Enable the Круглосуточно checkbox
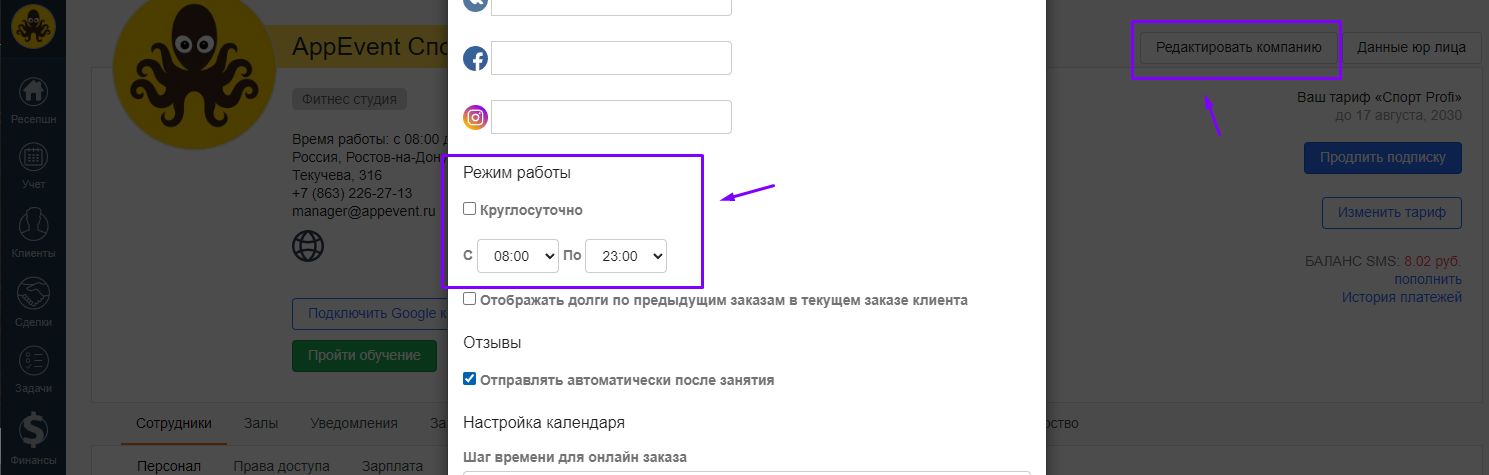This screenshot has width=1489, height=475. 470,210
